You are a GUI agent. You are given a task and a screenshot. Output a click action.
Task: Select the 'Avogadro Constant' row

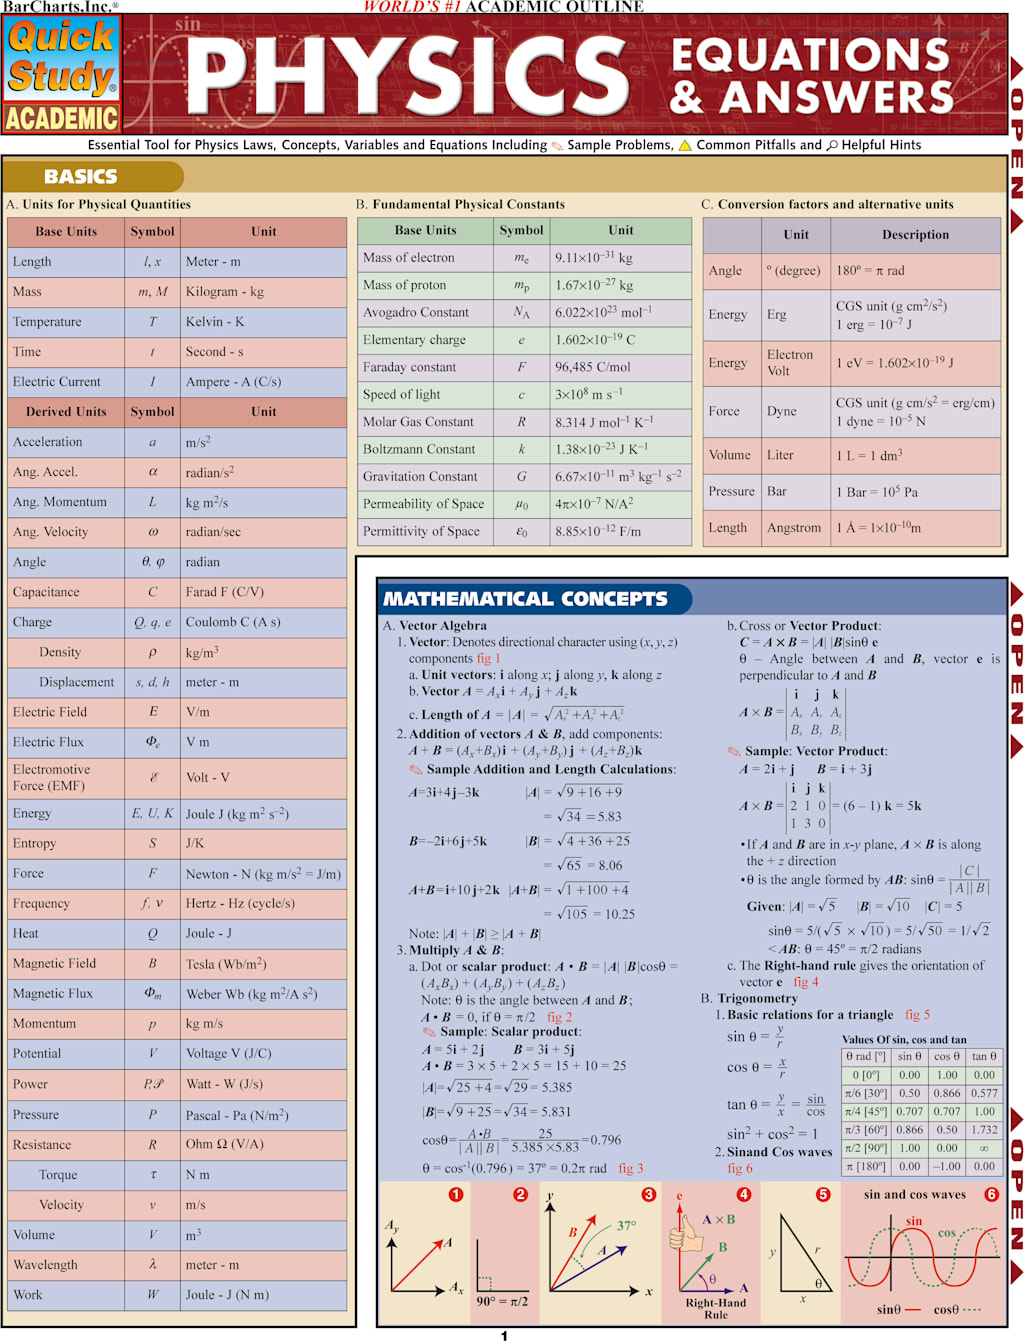(x=525, y=313)
